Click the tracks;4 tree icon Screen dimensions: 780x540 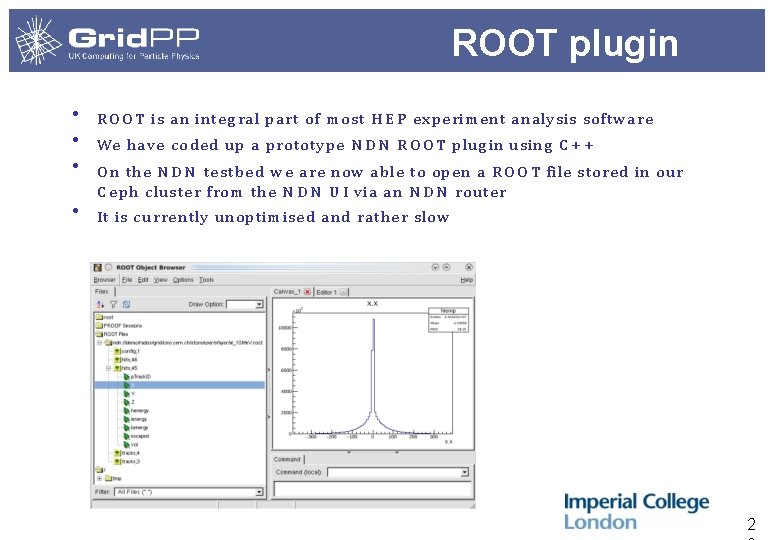(117, 453)
